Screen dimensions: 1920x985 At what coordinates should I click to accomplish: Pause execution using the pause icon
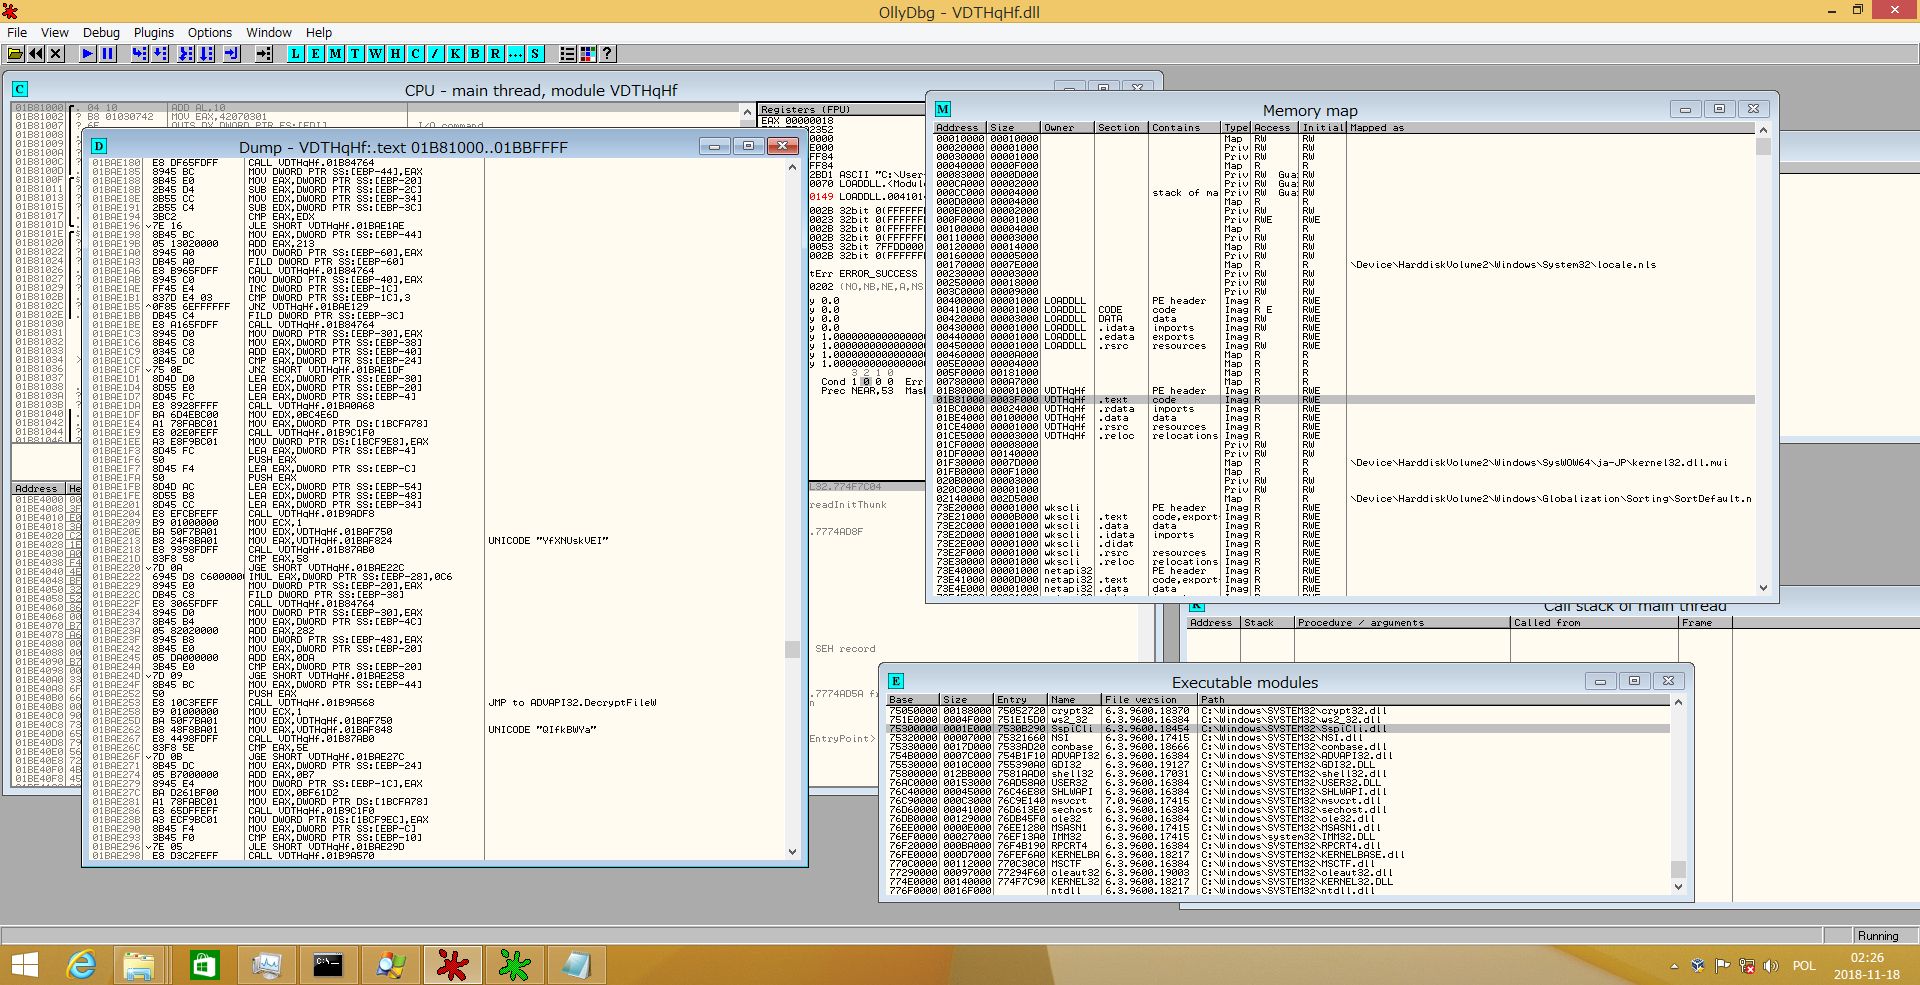108,54
